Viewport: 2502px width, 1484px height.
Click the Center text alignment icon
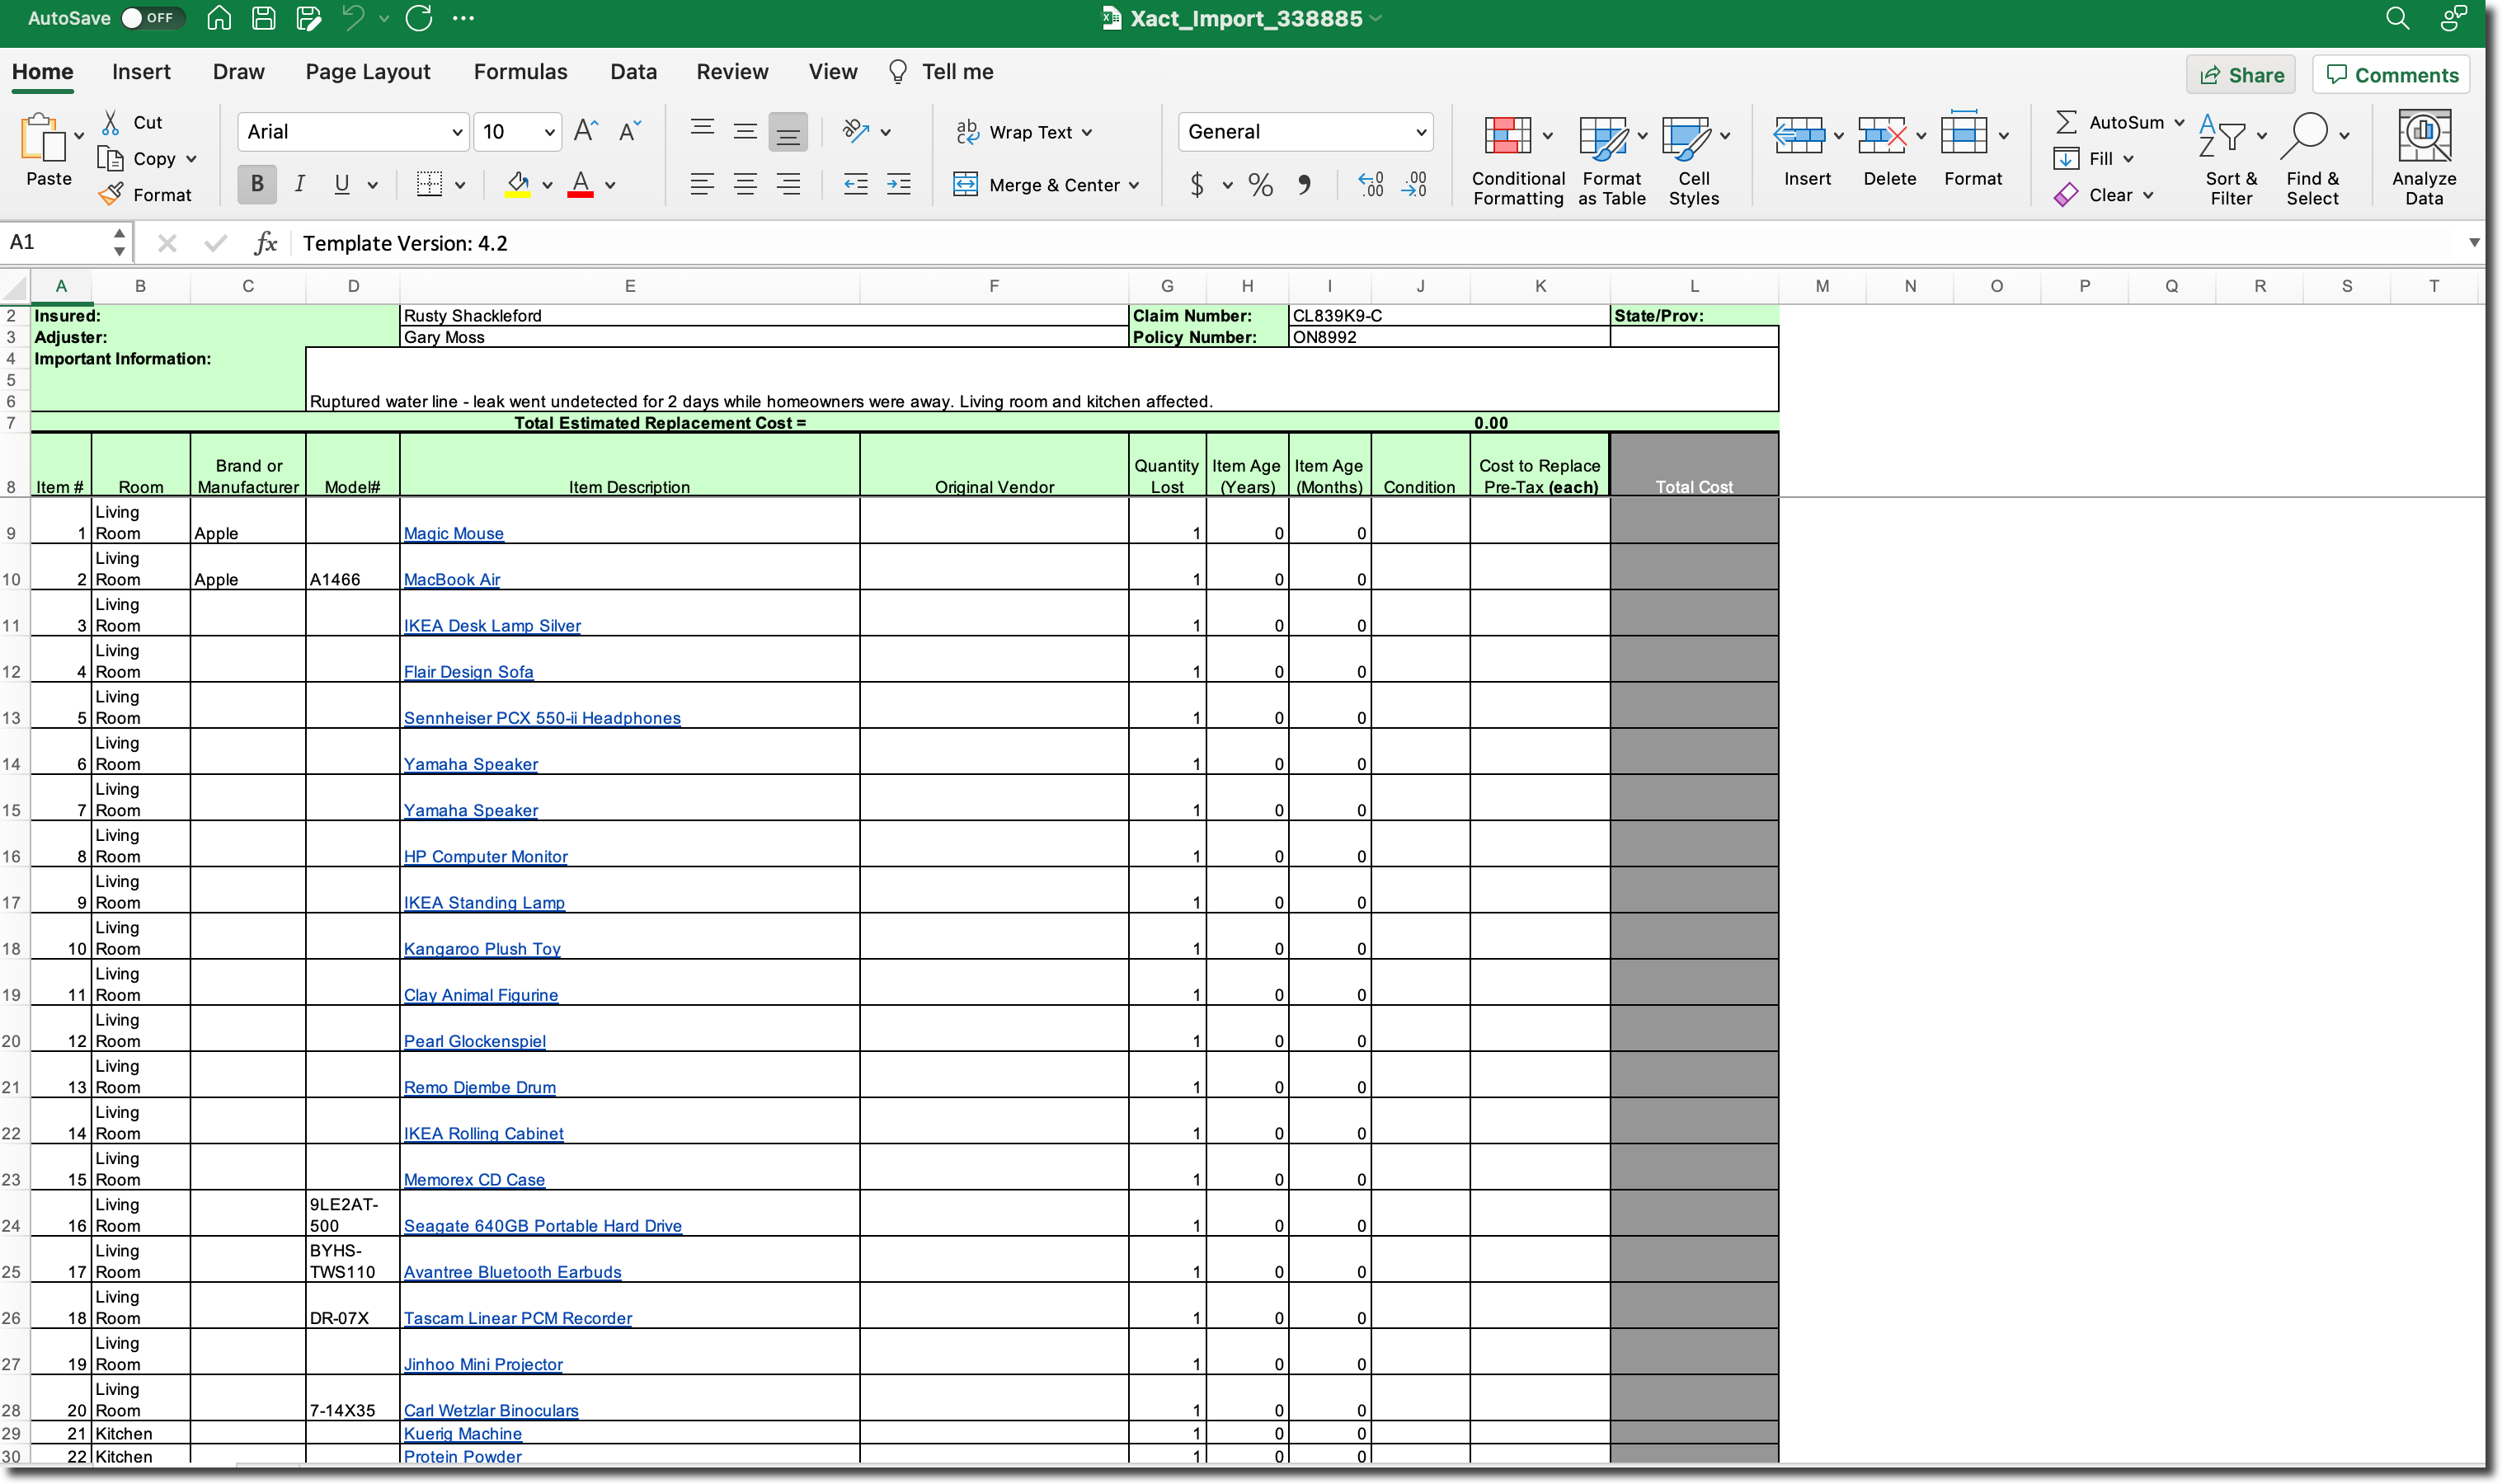[745, 184]
